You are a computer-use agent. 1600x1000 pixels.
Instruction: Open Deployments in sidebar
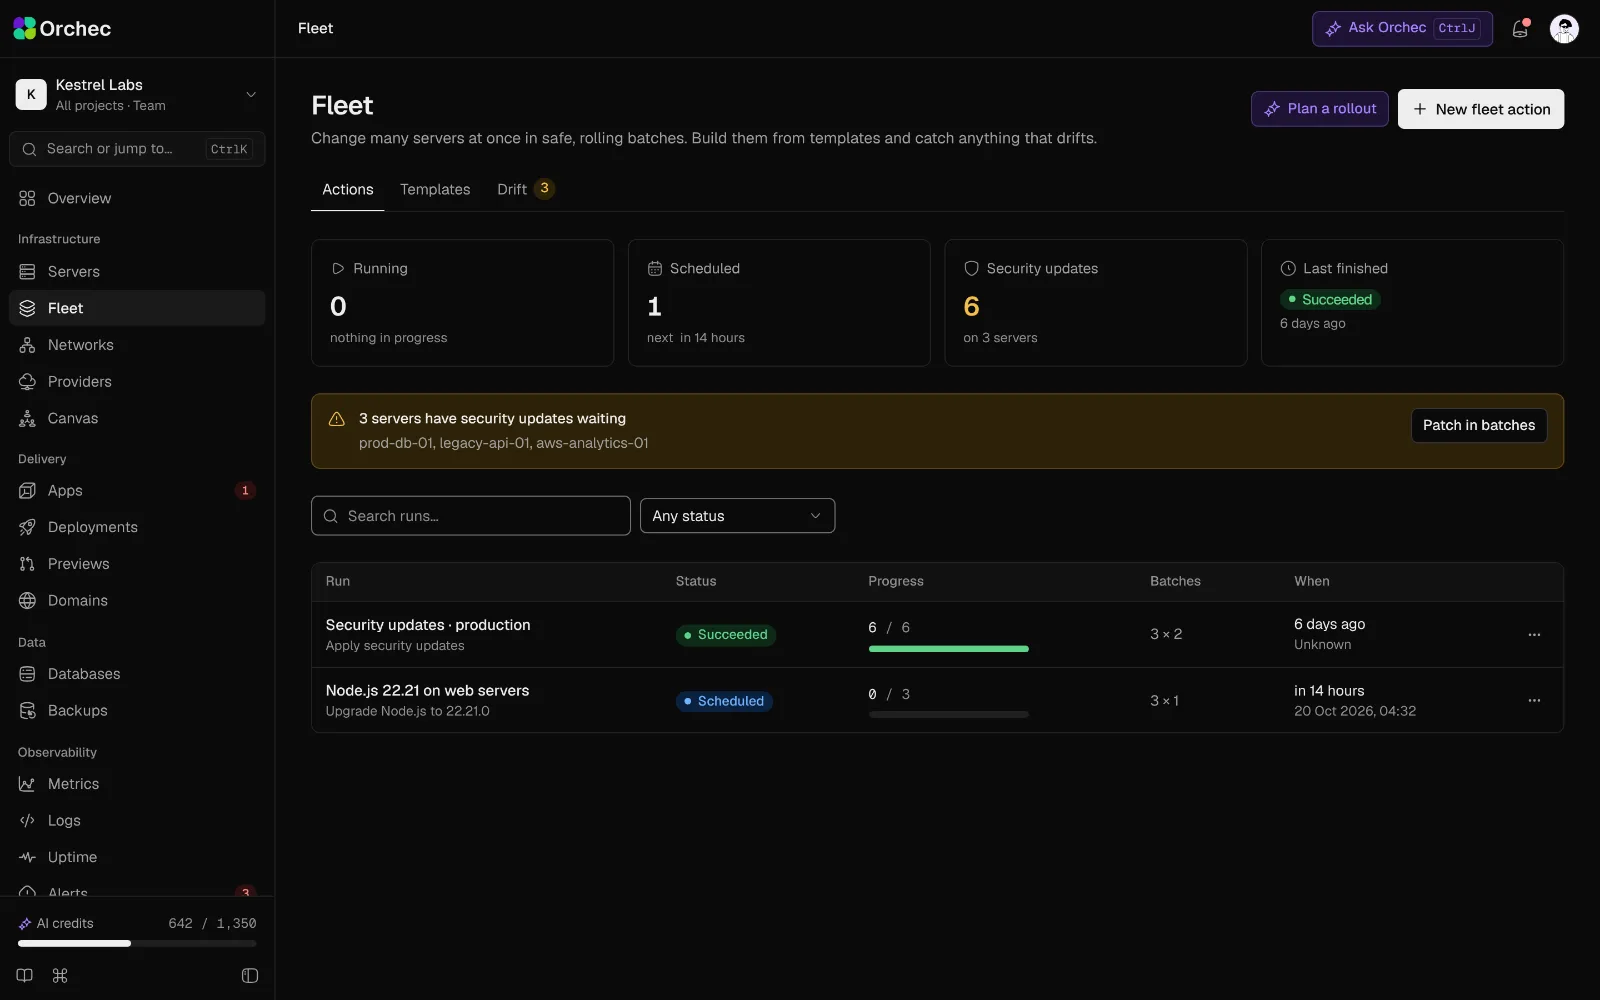click(x=137, y=527)
